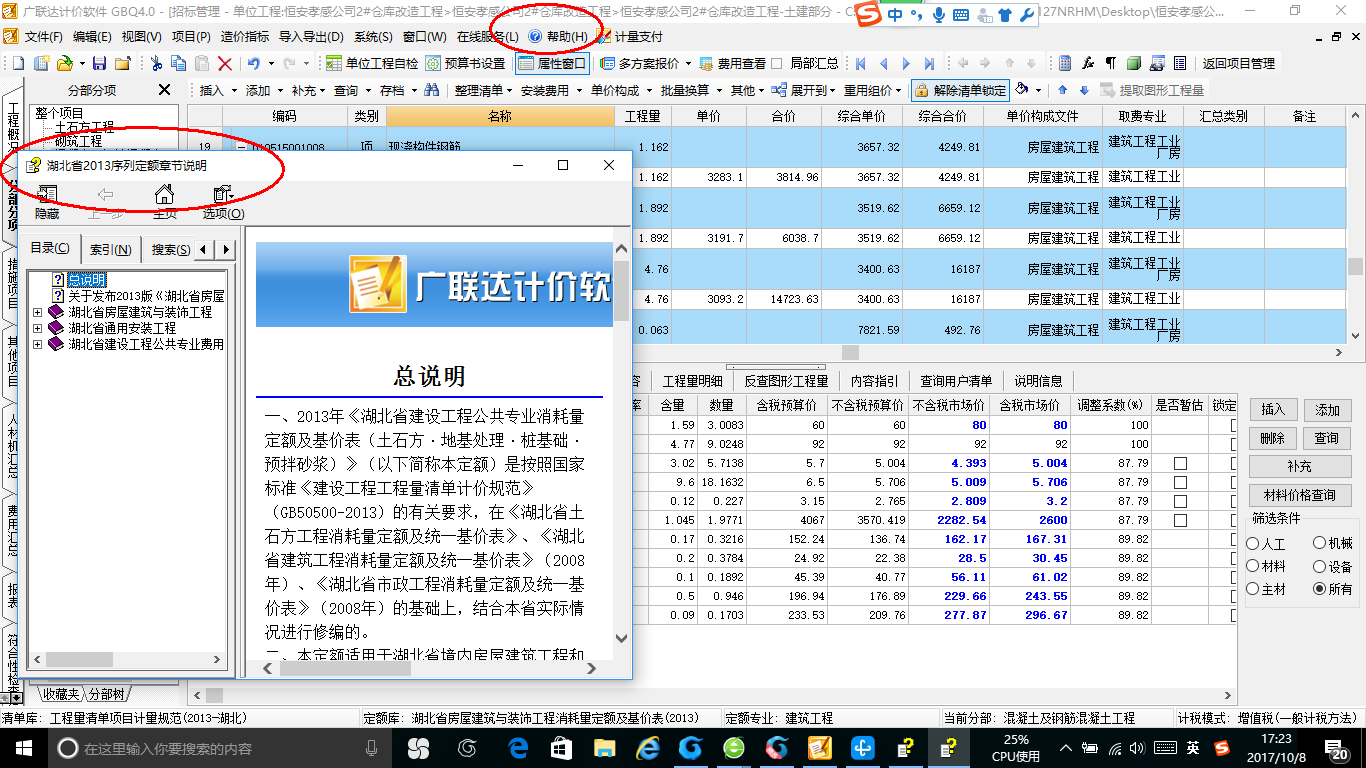Image resolution: width=1366 pixels, height=768 pixels.
Task: Switch to 索引(N) tab in help window
Action: 111,249
